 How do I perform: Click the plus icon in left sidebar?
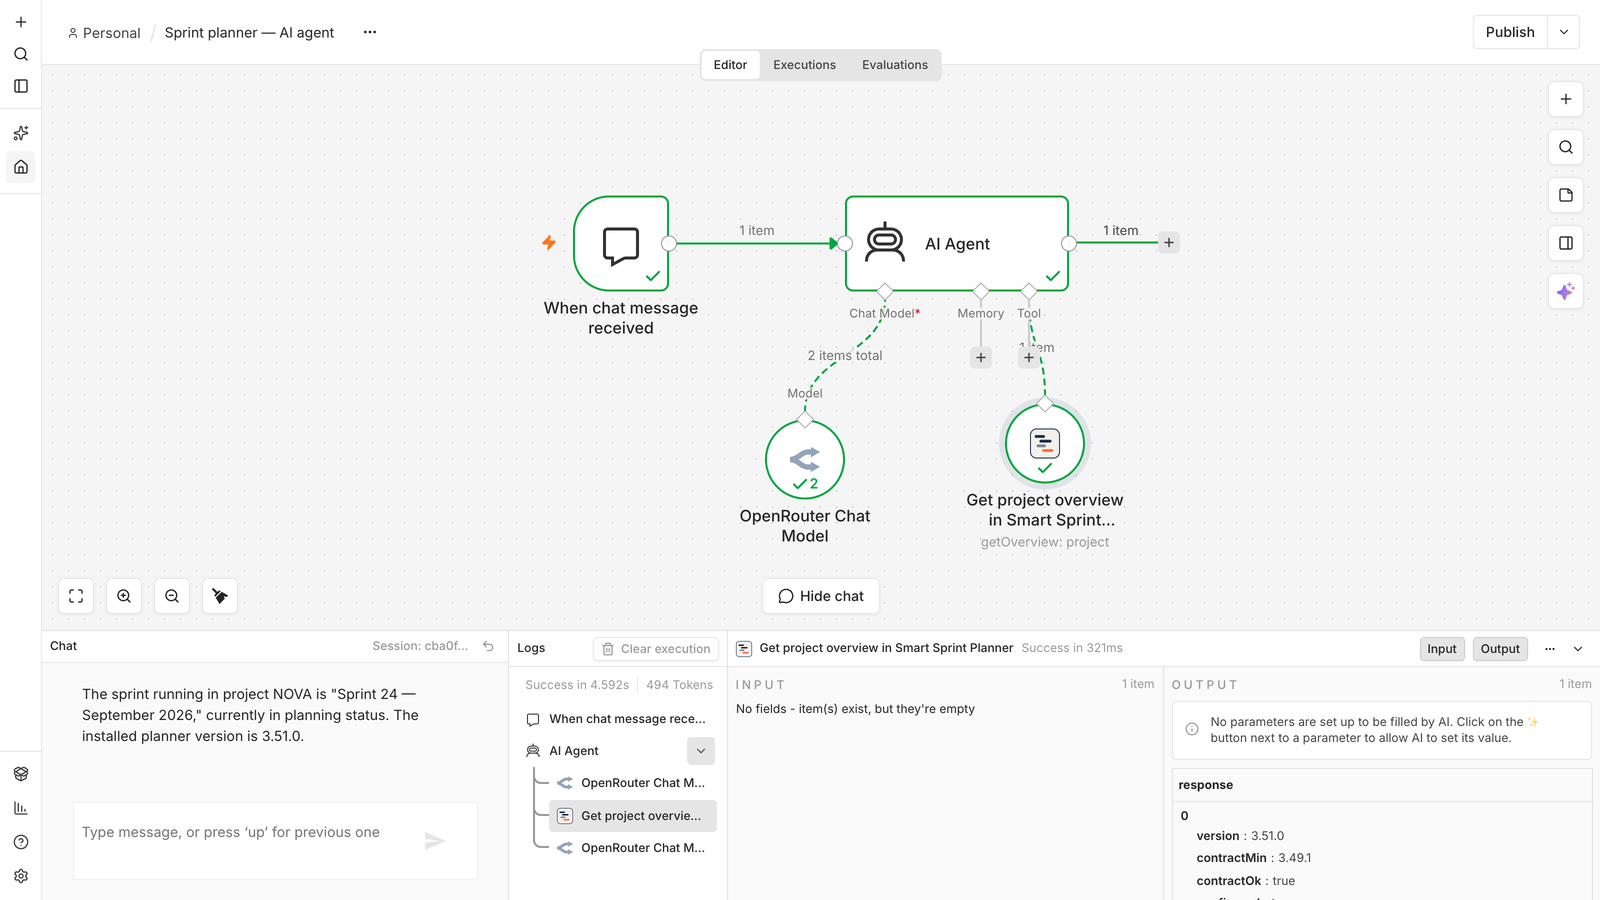(x=21, y=22)
